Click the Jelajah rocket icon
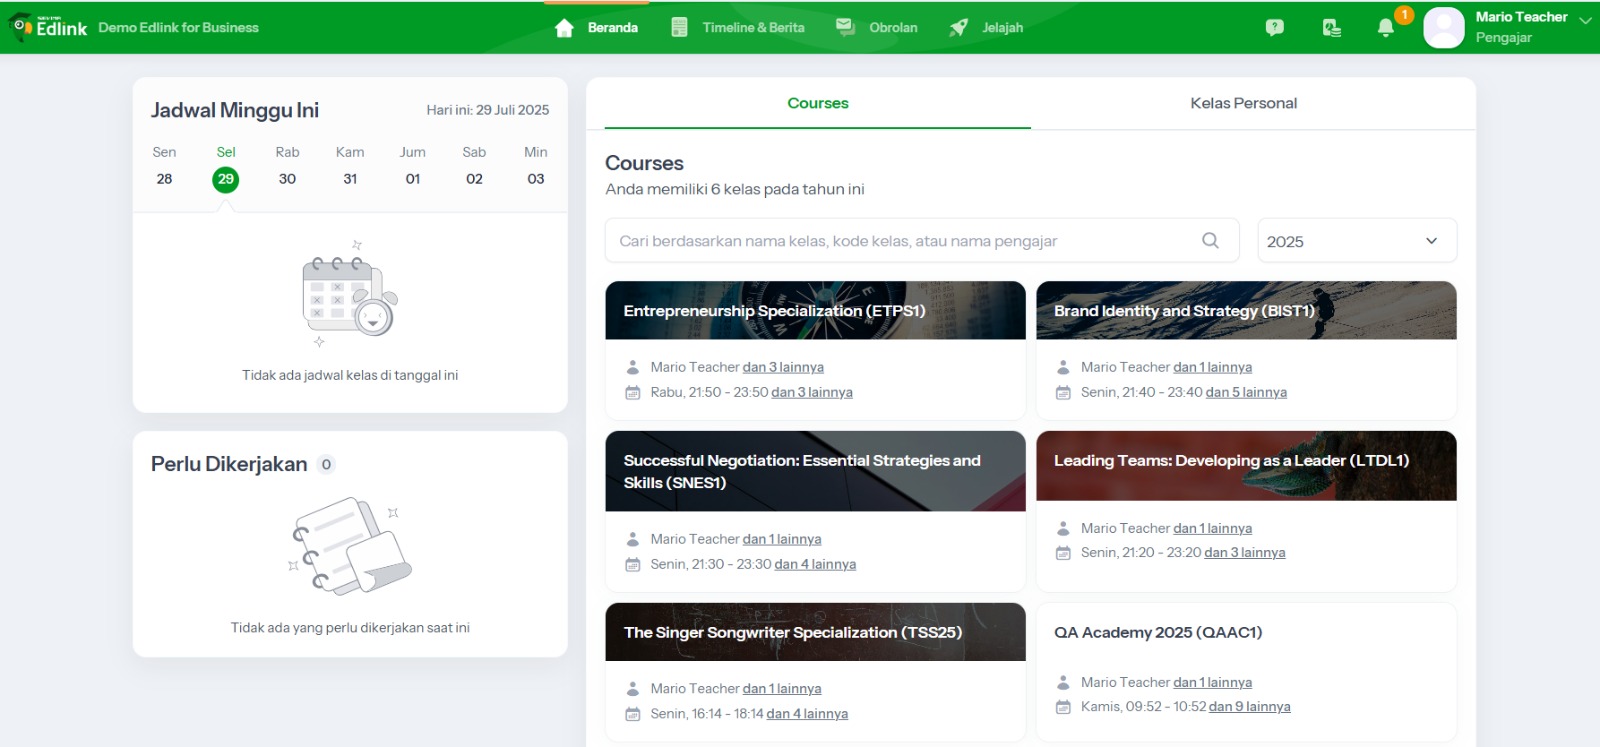Screen dimensions: 1600x747 (x=958, y=28)
